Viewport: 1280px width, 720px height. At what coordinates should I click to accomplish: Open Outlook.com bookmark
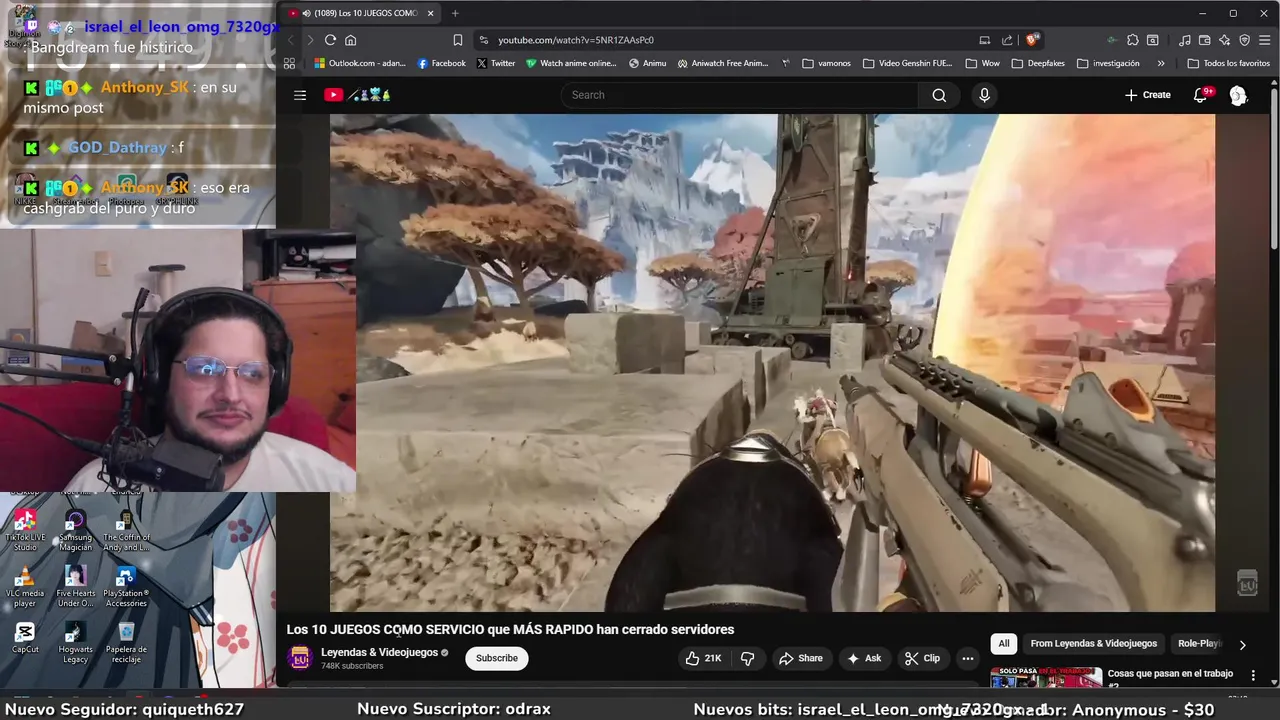(359, 63)
